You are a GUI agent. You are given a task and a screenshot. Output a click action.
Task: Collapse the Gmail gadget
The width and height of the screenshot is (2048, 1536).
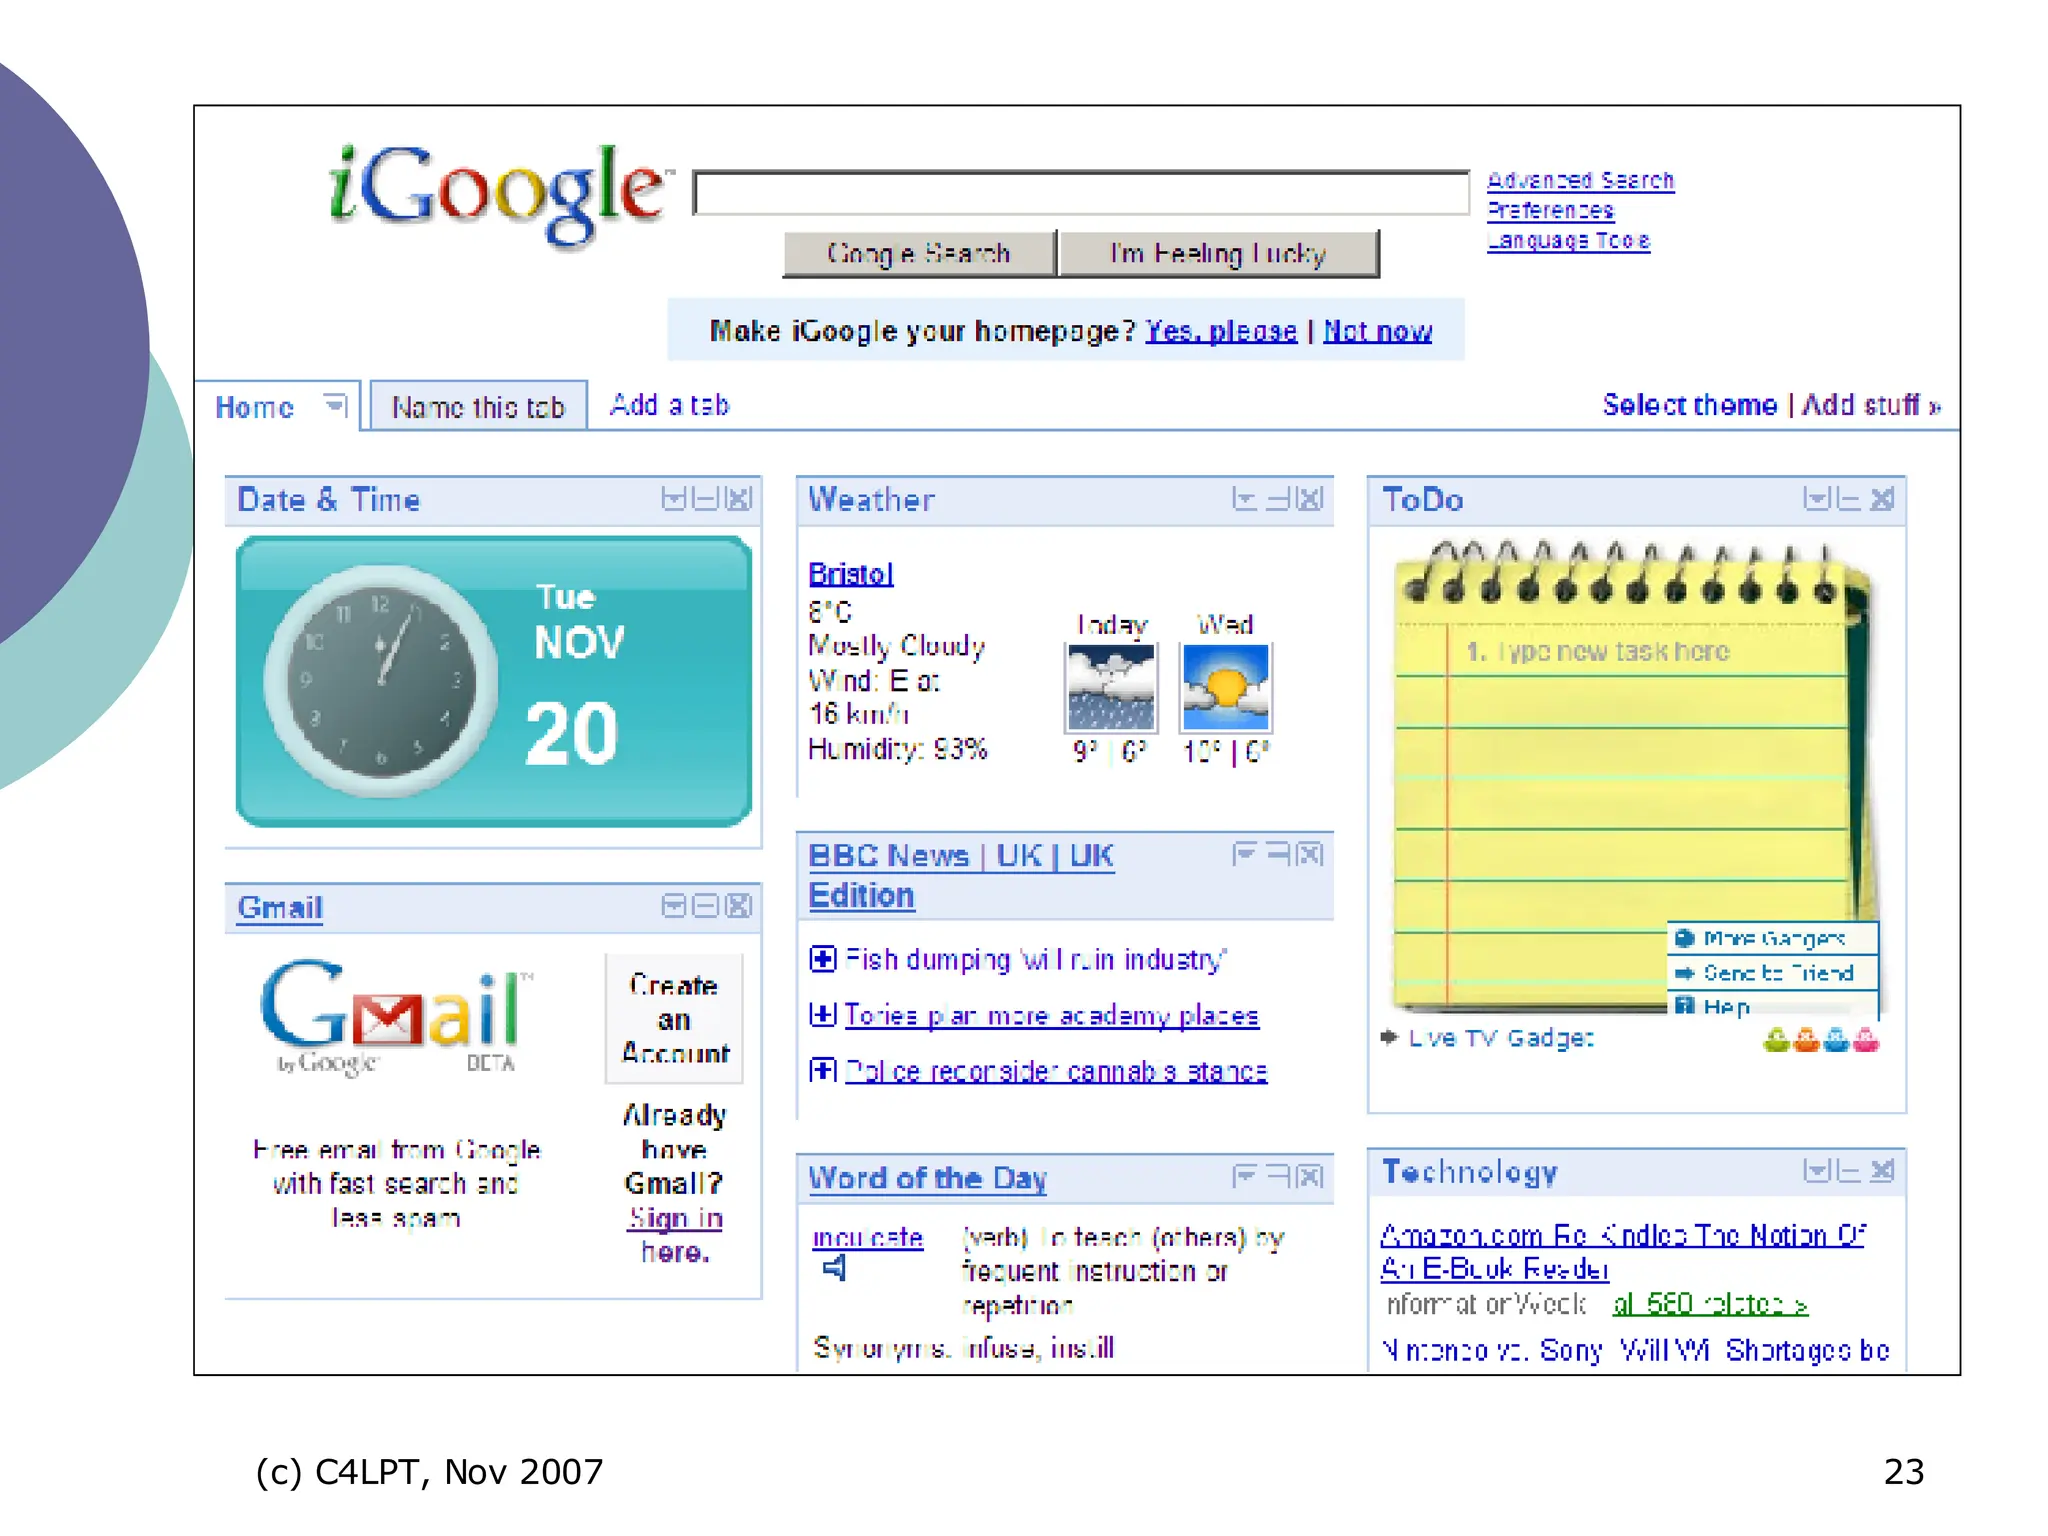click(x=706, y=906)
